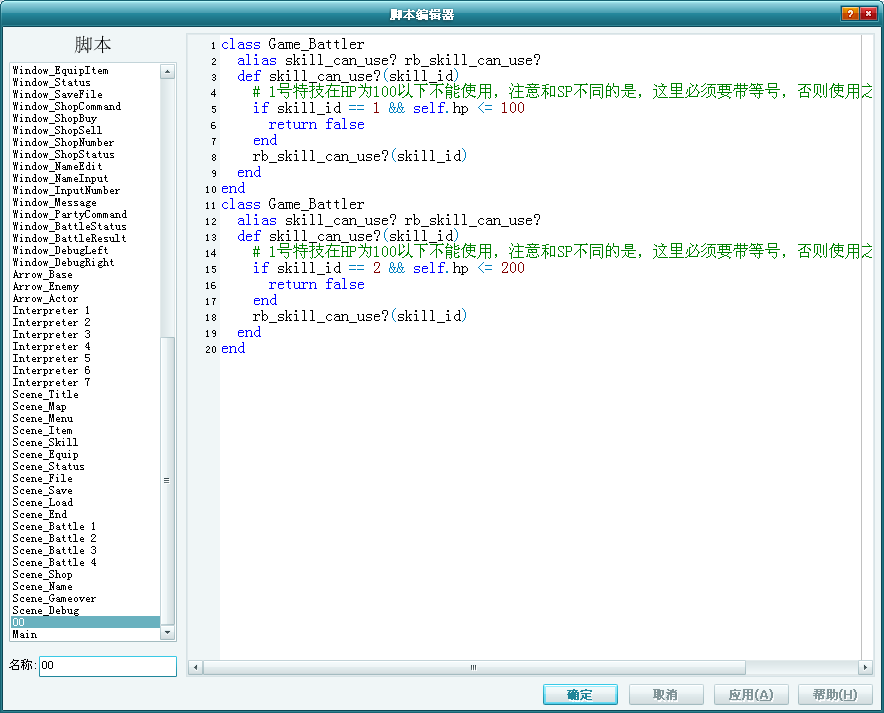Select the Main script in the list
Screen dimensions: 884x713
click(x=85, y=634)
